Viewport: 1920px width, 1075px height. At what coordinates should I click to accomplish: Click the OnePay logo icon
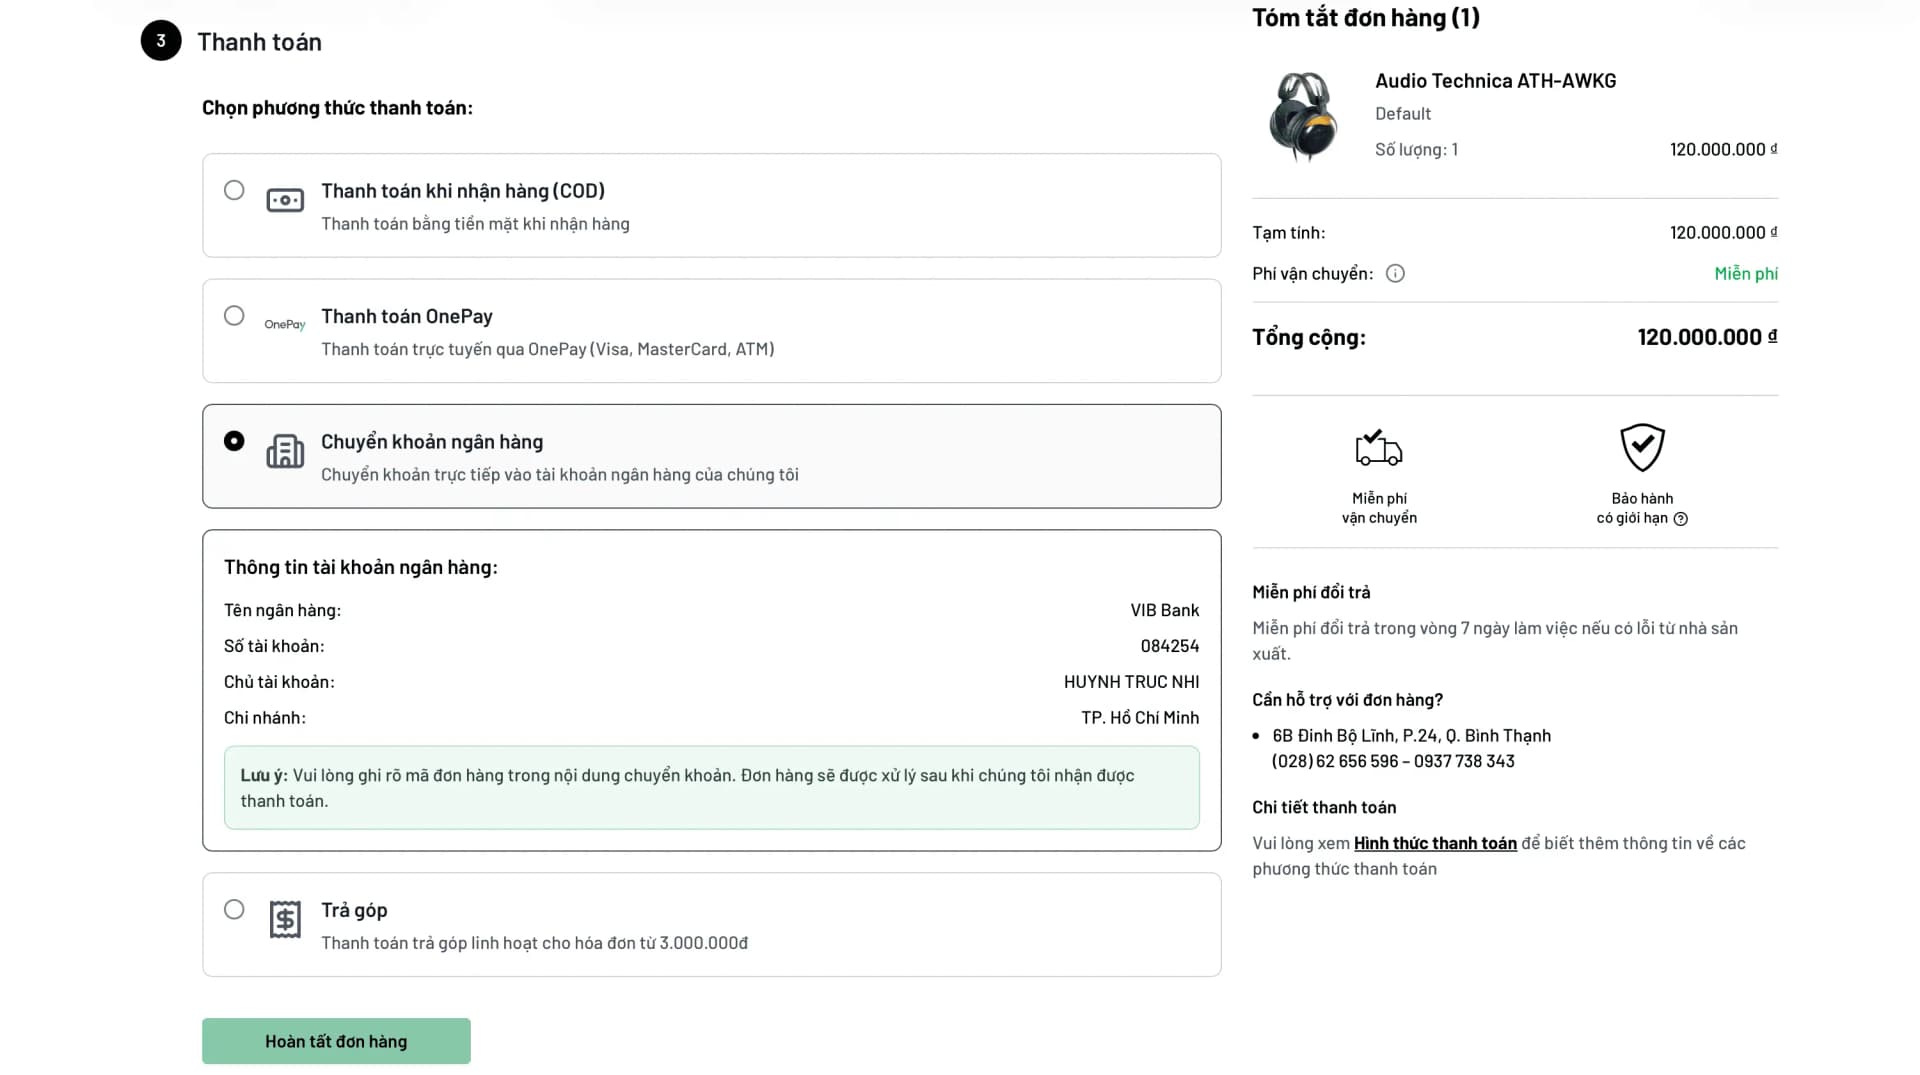(x=285, y=324)
